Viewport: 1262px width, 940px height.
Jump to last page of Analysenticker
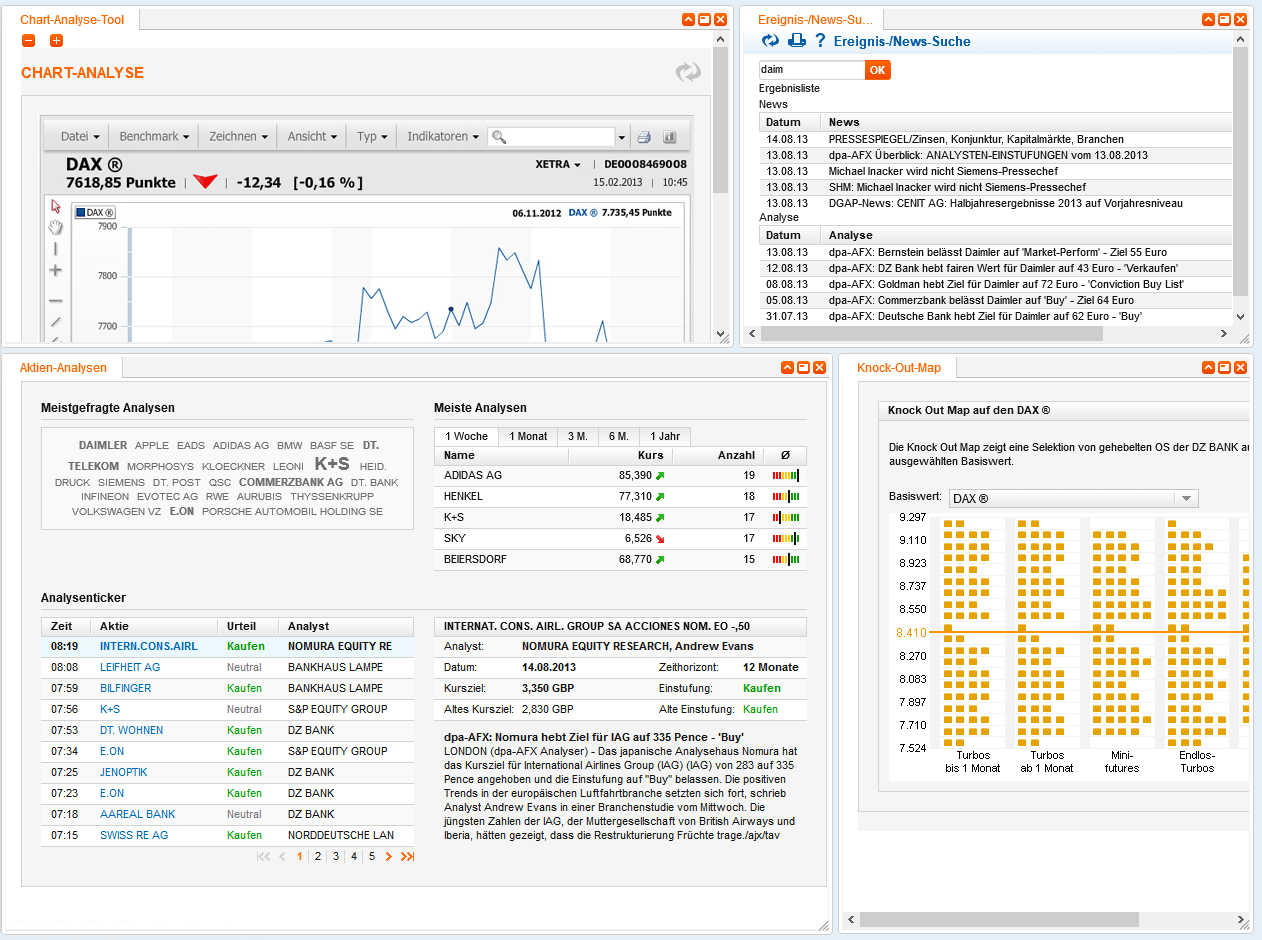click(x=407, y=857)
